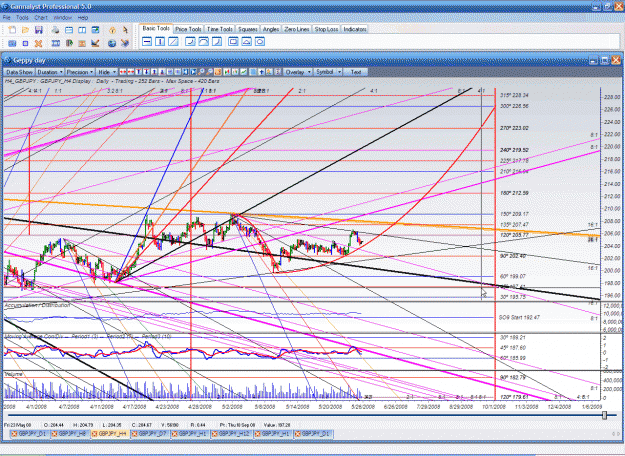Open the Window menu
The image size is (625, 456).
(x=63, y=18)
